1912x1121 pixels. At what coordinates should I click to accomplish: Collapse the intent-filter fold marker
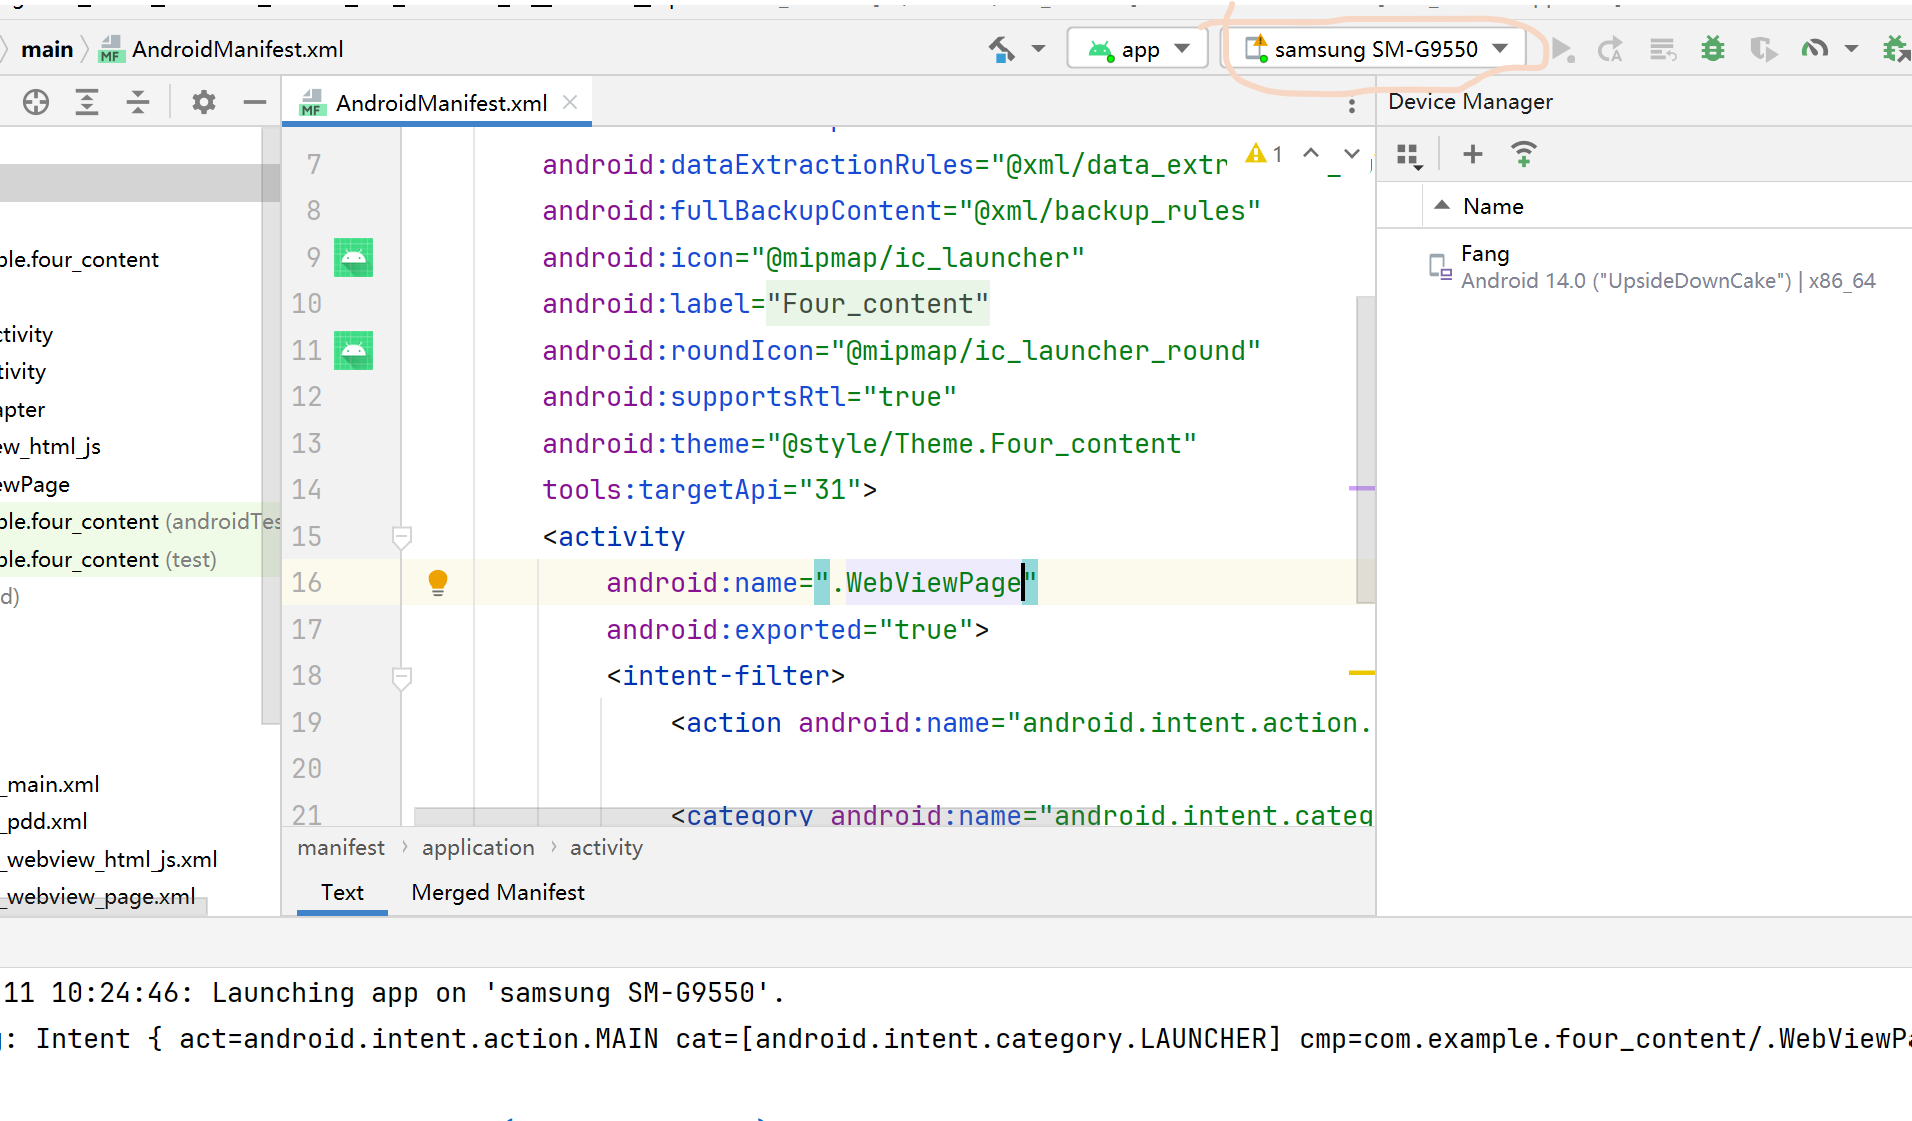(x=402, y=678)
